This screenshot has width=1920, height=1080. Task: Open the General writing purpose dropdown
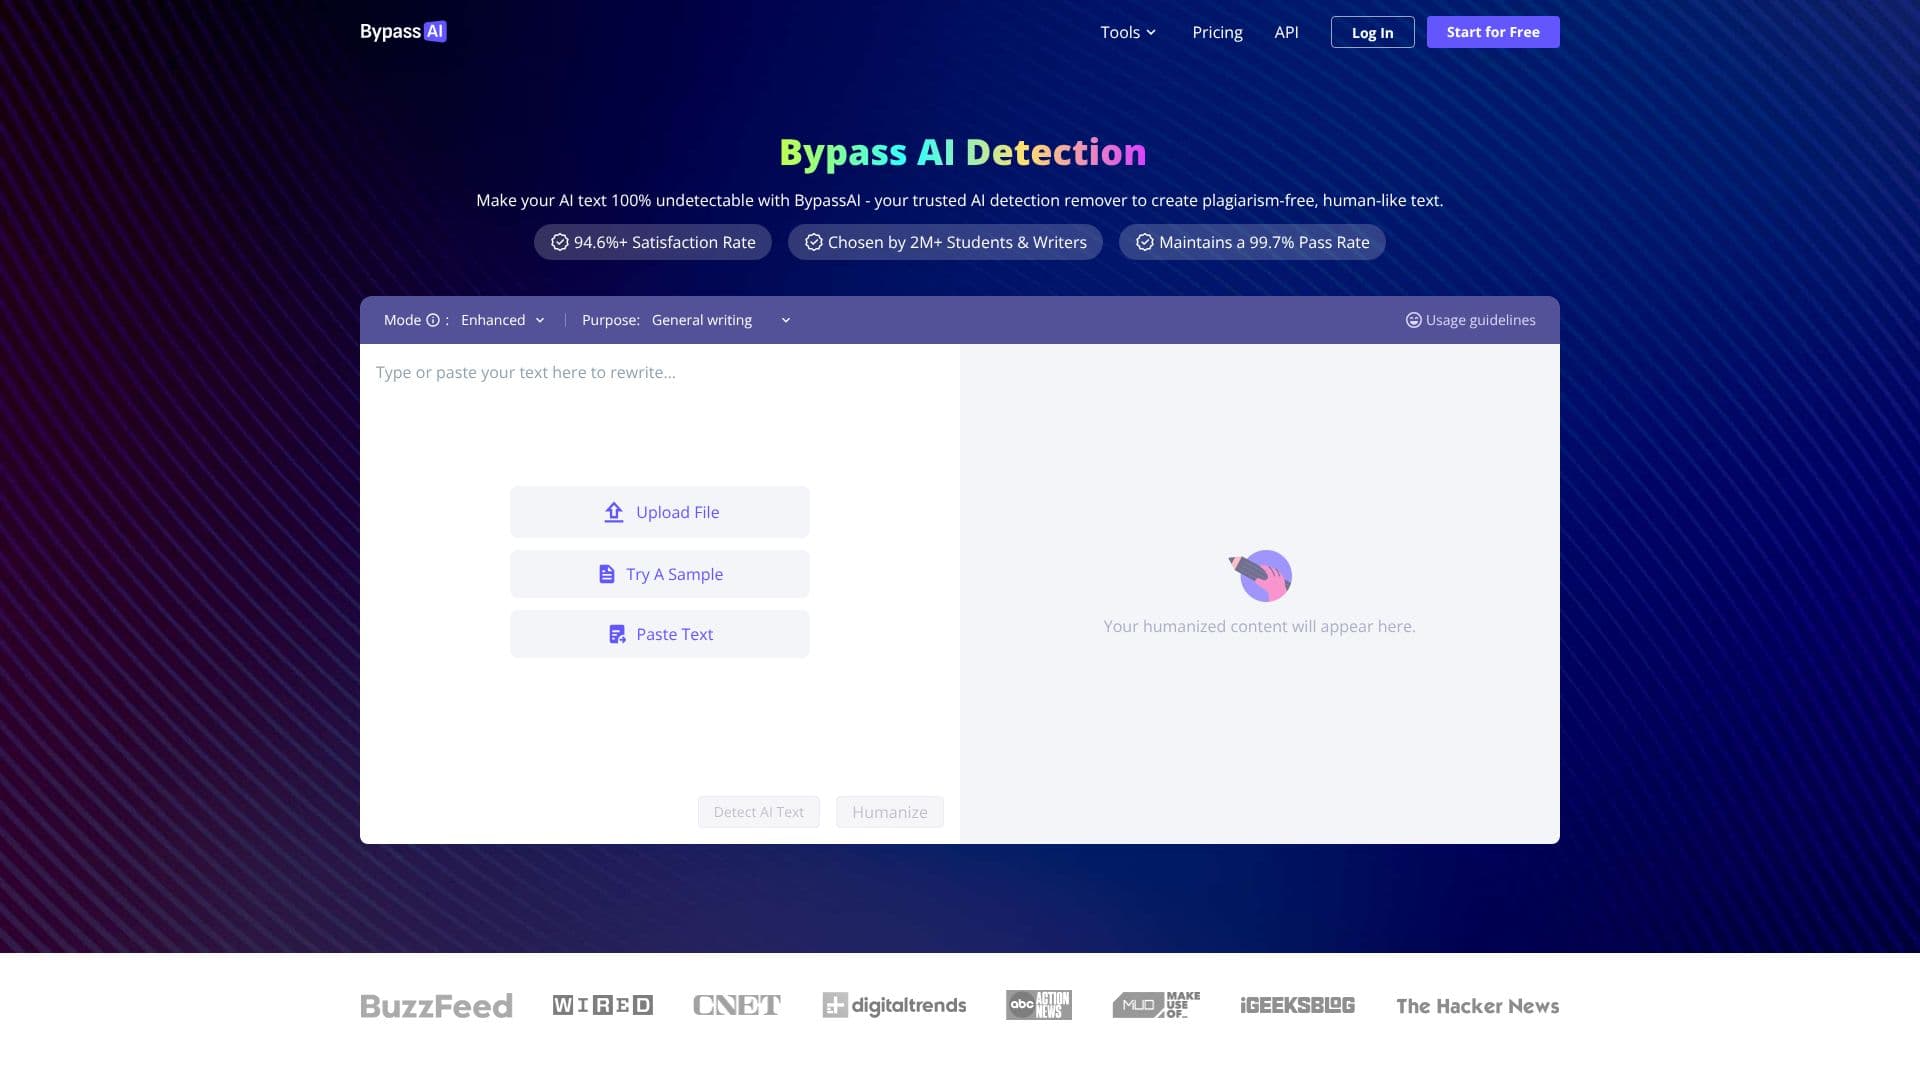pyautogui.click(x=721, y=320)
